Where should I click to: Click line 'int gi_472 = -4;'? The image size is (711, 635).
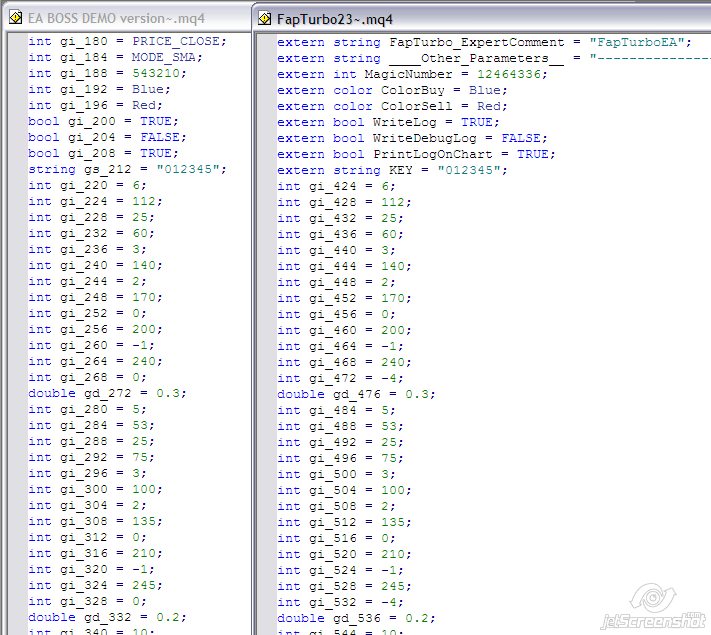pos(340,378)
